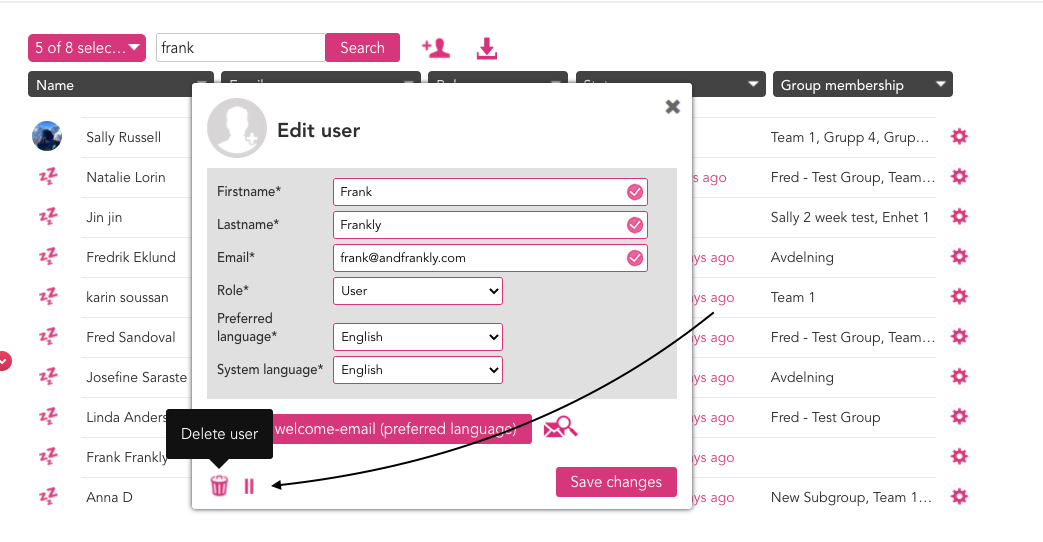1043x542 pixels.
Task: Click the preview email envelope icon
Action: point(560,427)
